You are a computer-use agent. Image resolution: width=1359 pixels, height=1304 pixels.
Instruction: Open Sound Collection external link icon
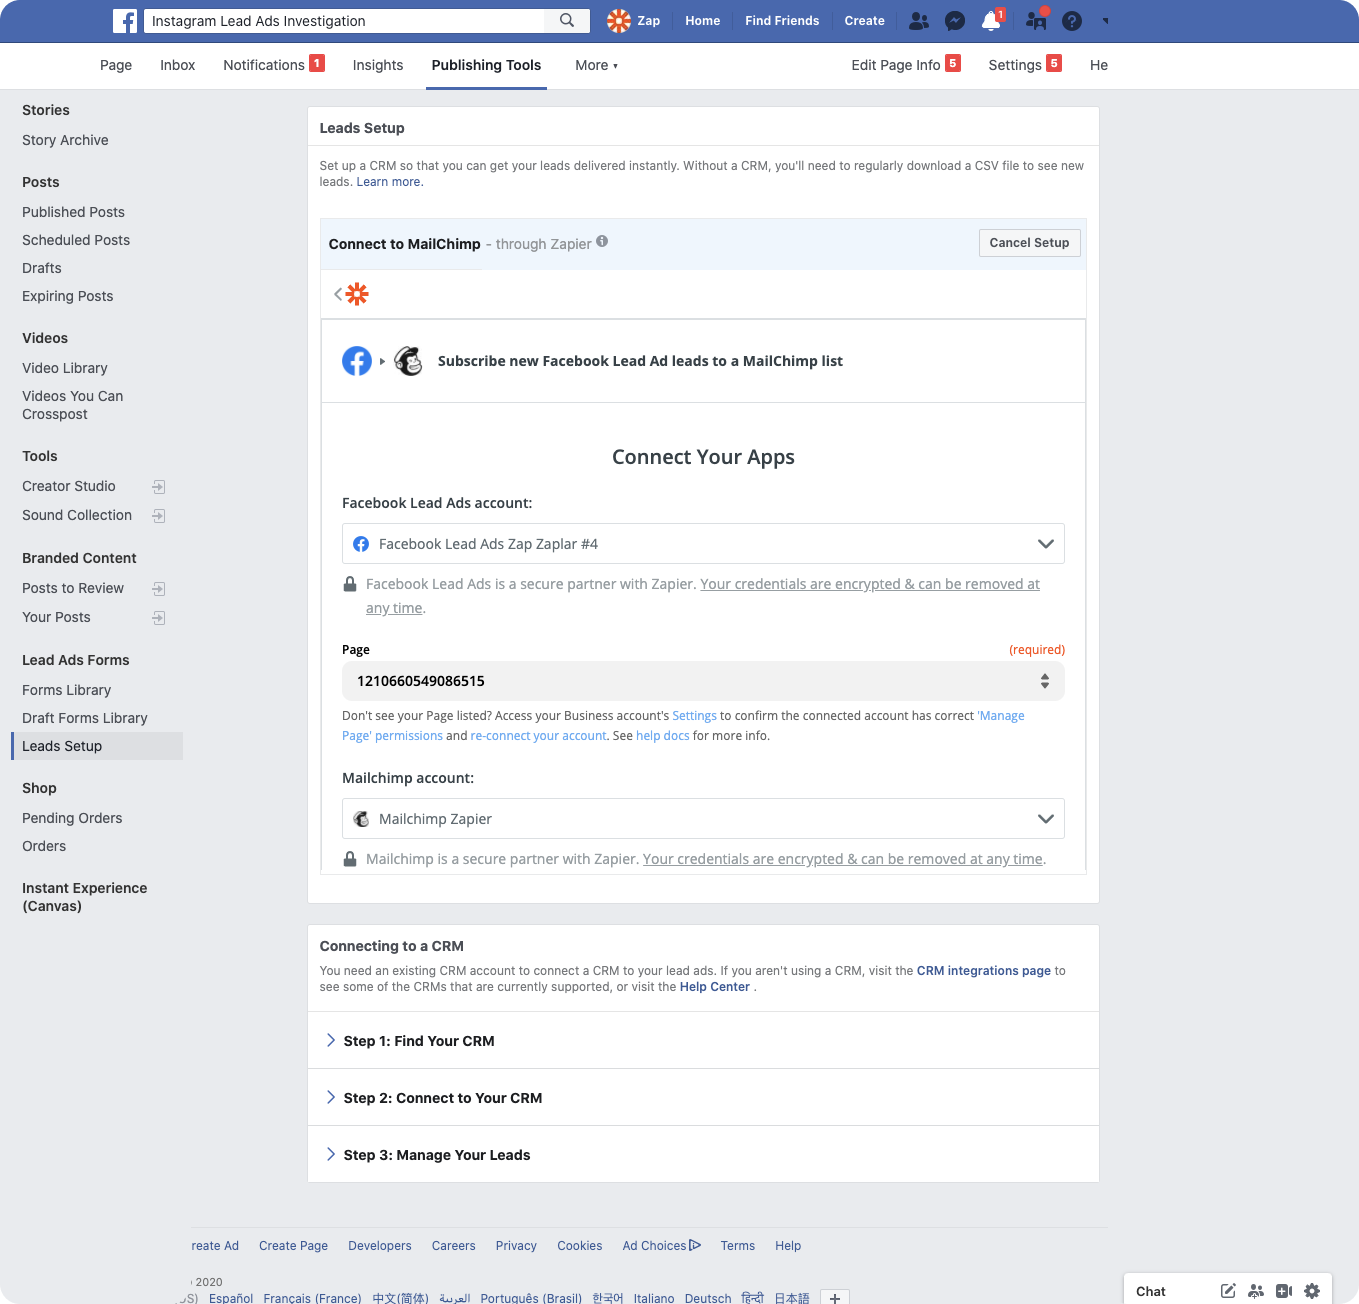point(158,516)
